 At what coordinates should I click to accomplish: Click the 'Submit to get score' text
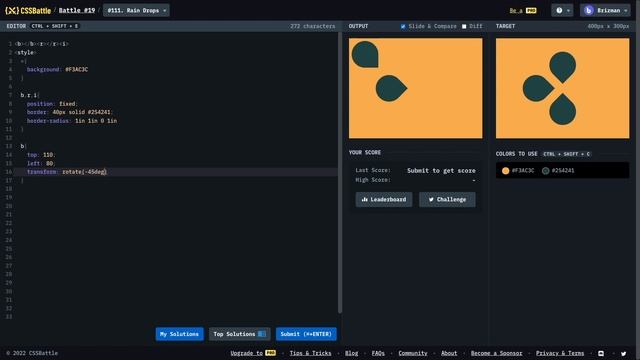click(x=441, y=171)
